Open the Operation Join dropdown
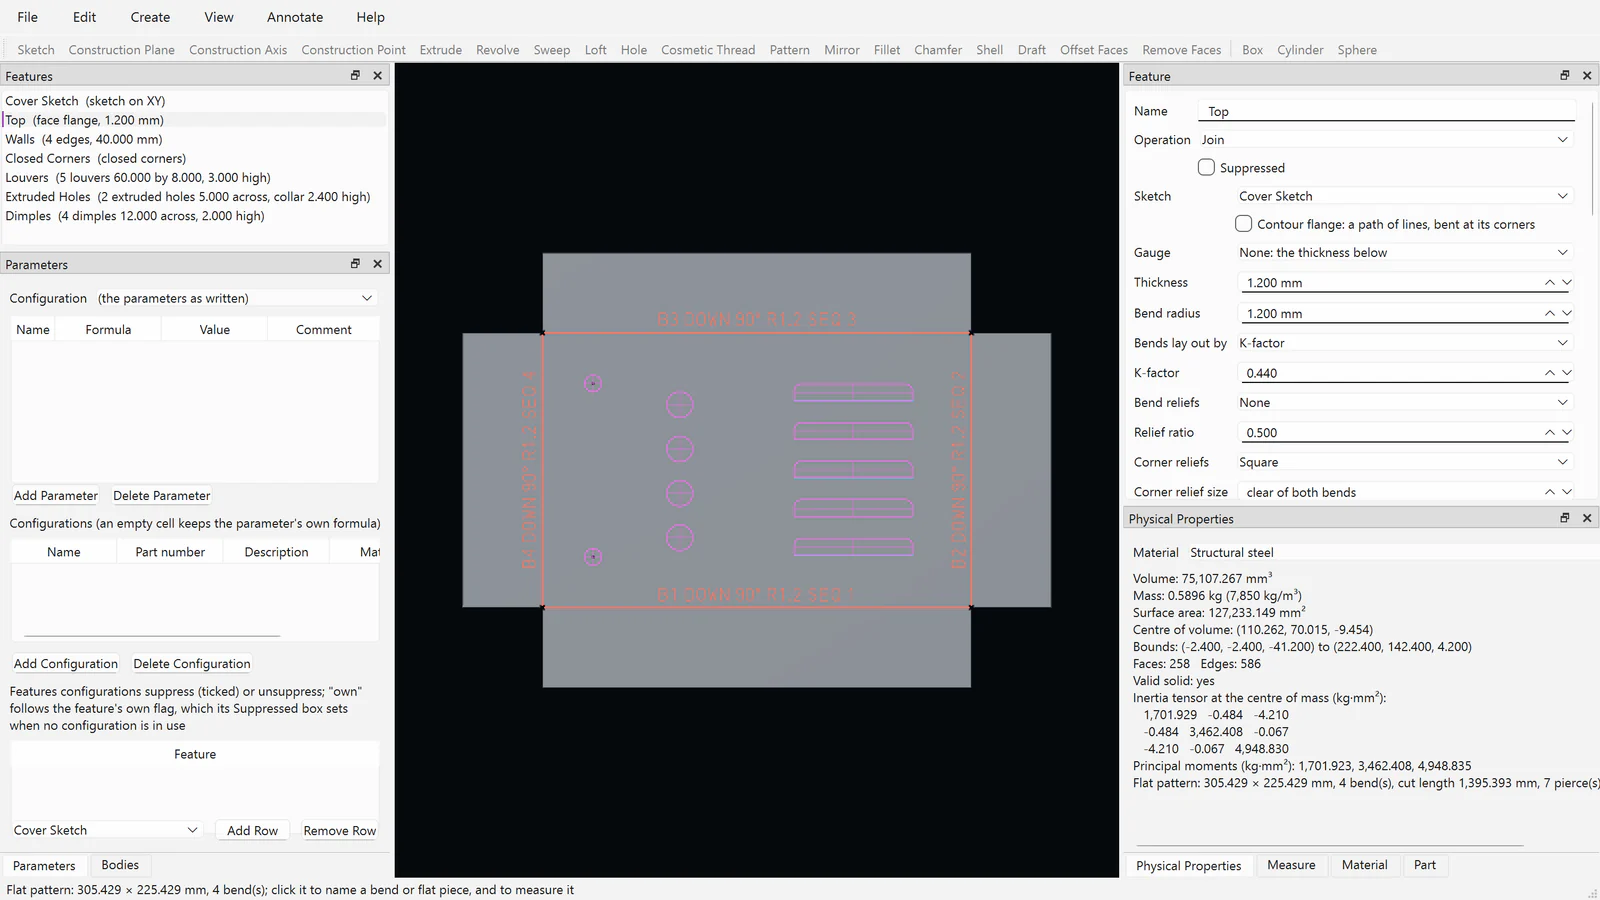Screen dimensions: 1600x900 [1385, 140]
